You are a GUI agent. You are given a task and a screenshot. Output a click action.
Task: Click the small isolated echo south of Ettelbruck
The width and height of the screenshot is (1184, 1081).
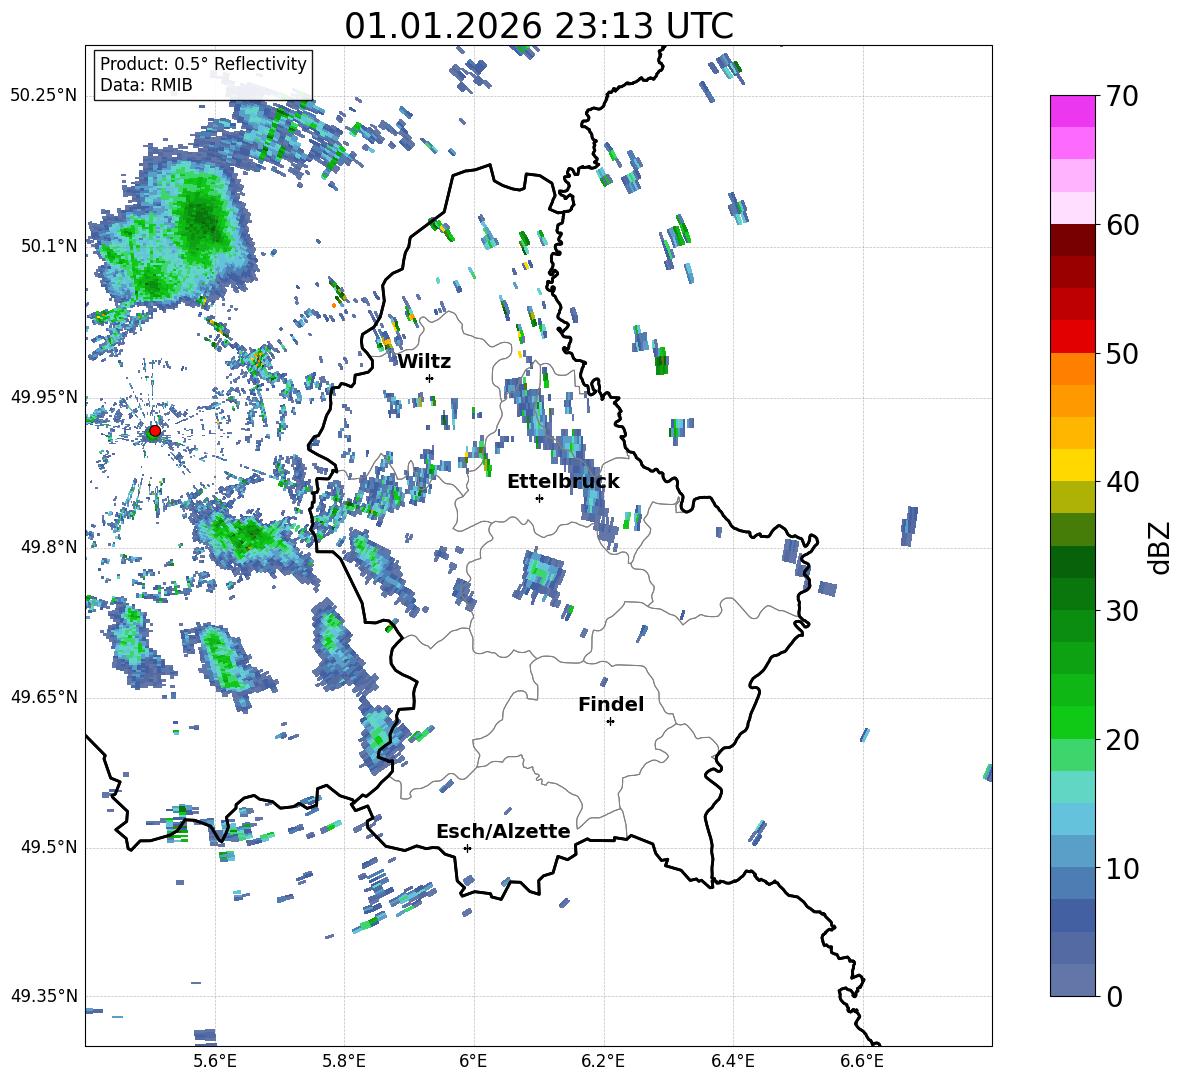point(541,574)
